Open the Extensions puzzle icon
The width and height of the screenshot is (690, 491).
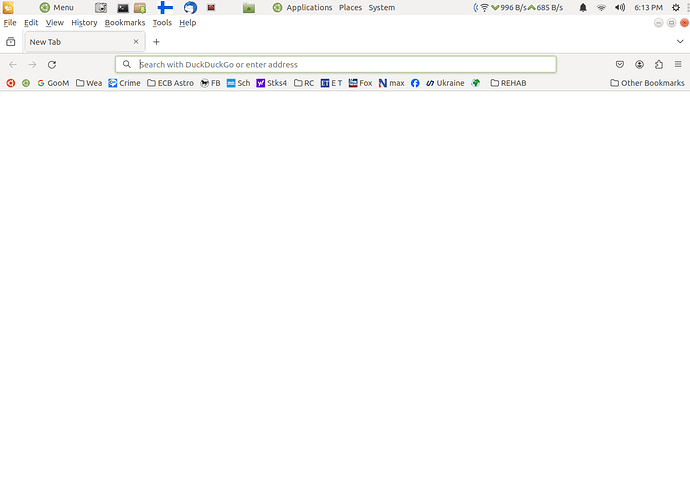point(659,65)
